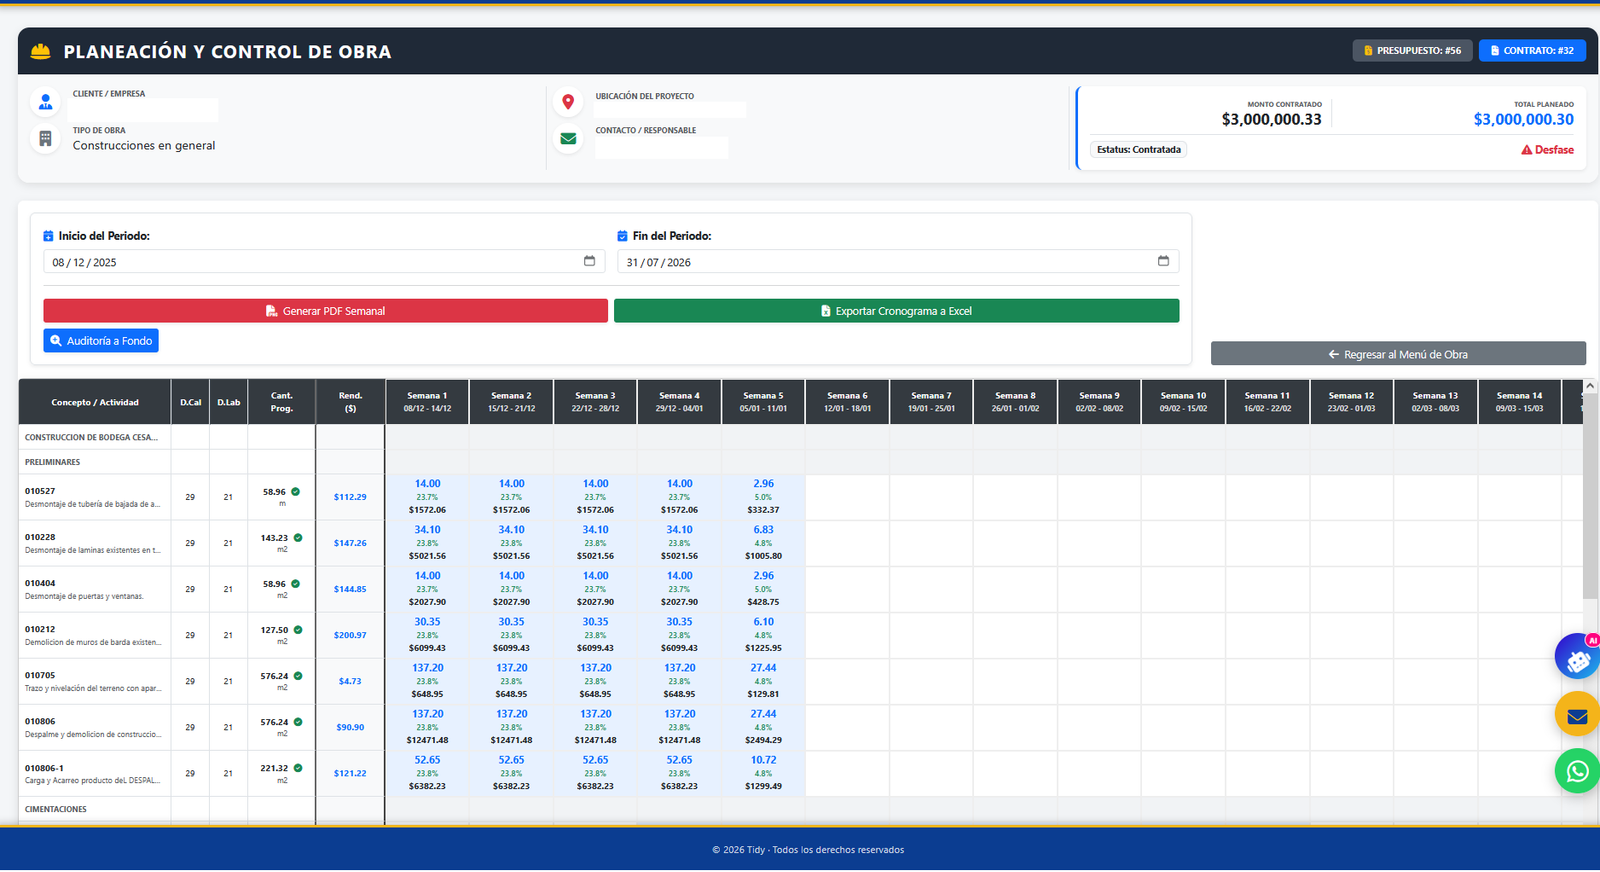Click the green contact envelope icon
Image resolution: width=1600 pixels, height=872 pixels.
click(568, 139)
